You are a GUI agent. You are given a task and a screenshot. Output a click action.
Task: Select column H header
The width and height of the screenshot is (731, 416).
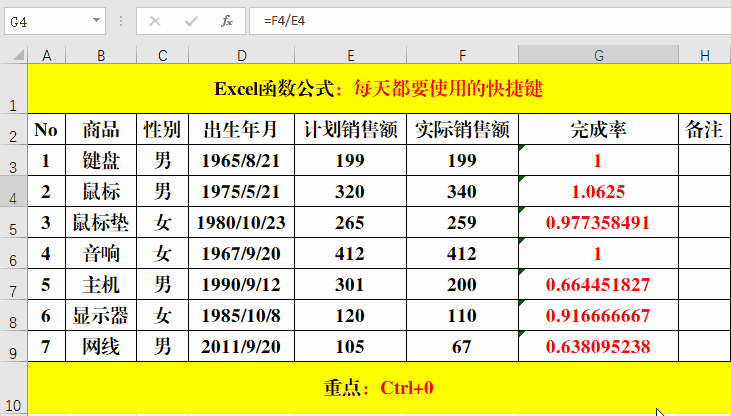(705, 55)
